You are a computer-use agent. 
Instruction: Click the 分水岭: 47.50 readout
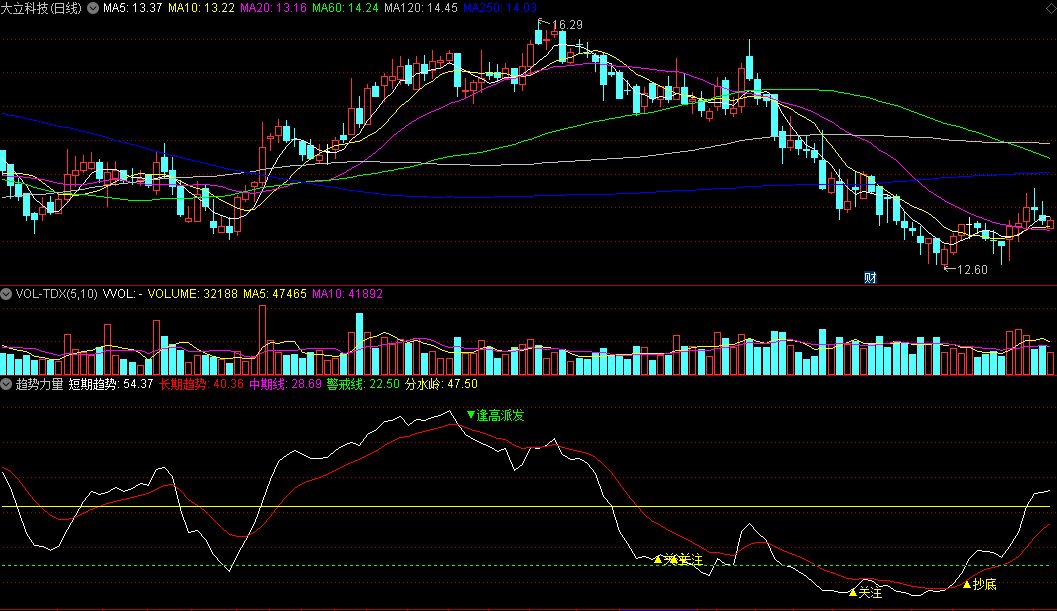(x=442, y=384)
